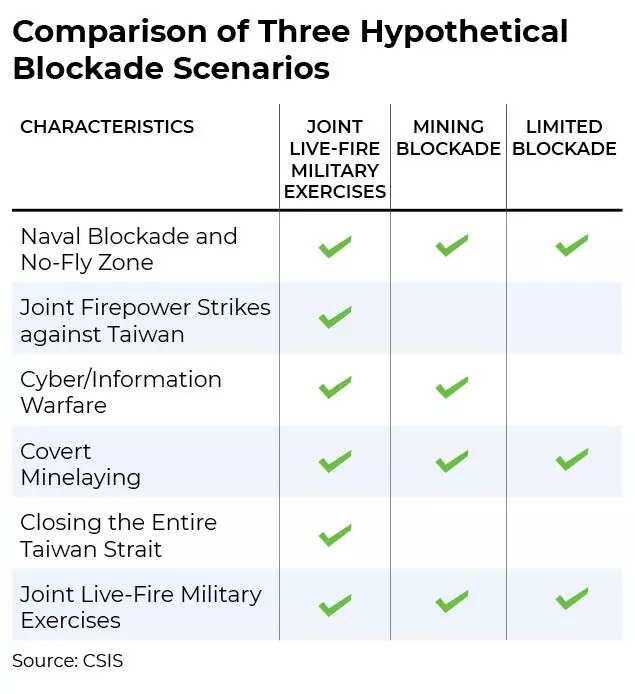This screenshot has height=694, width=635.
Task: Click Covert Minelaying checkmark under Limited Blockade
Action: 571,460
